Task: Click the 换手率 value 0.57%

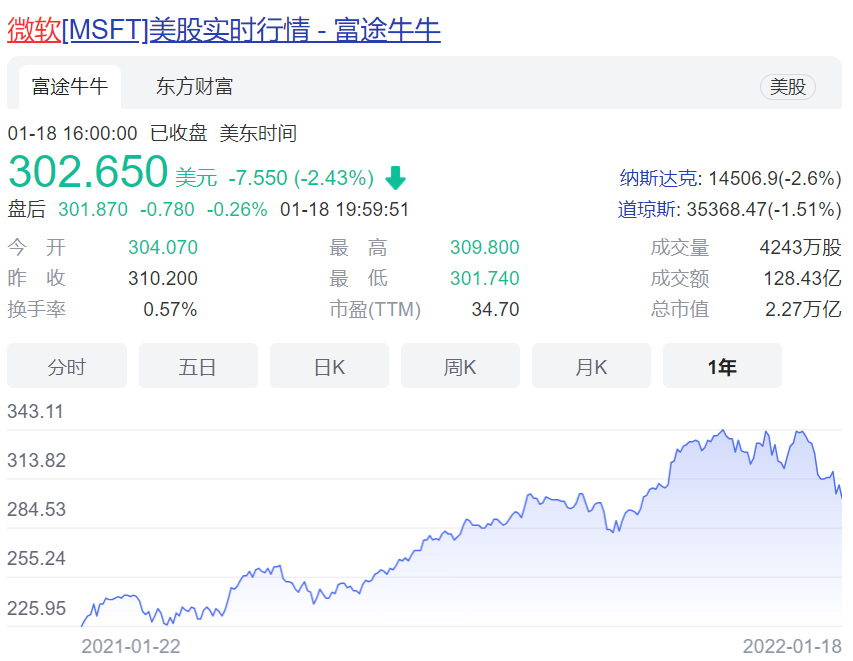Action: tap(170, 310)
